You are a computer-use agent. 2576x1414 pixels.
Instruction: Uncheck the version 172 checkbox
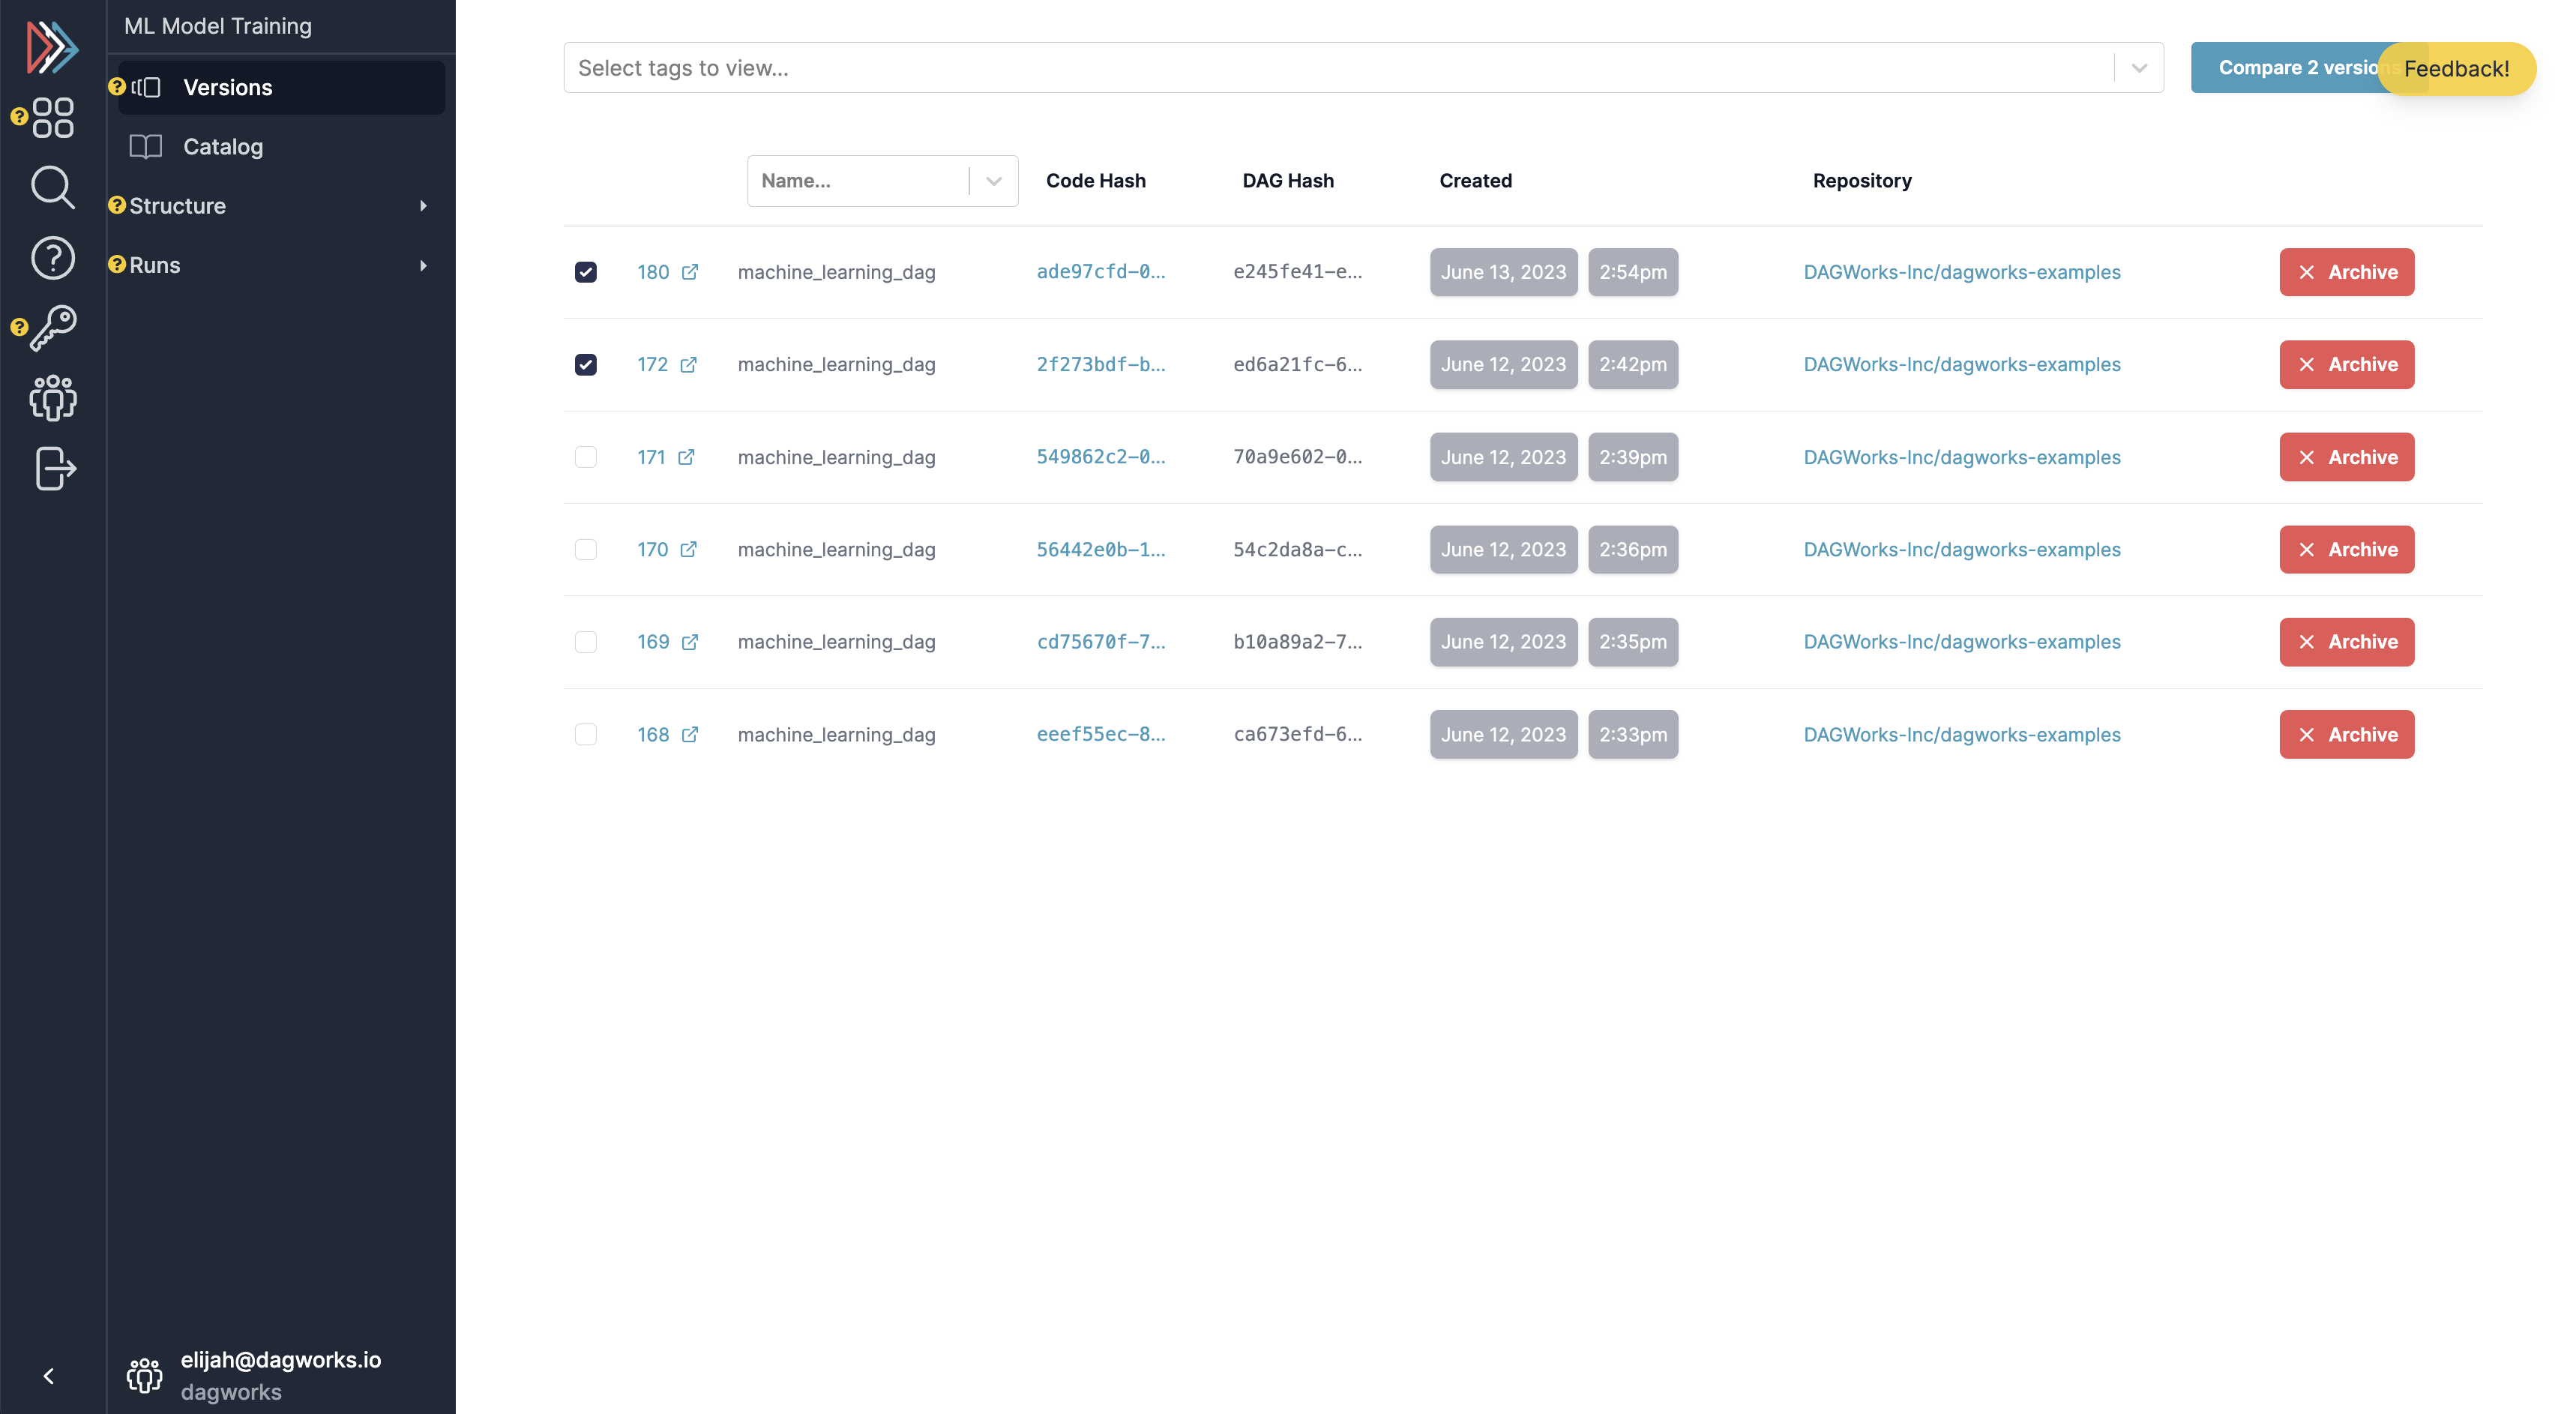click(586, 364)
